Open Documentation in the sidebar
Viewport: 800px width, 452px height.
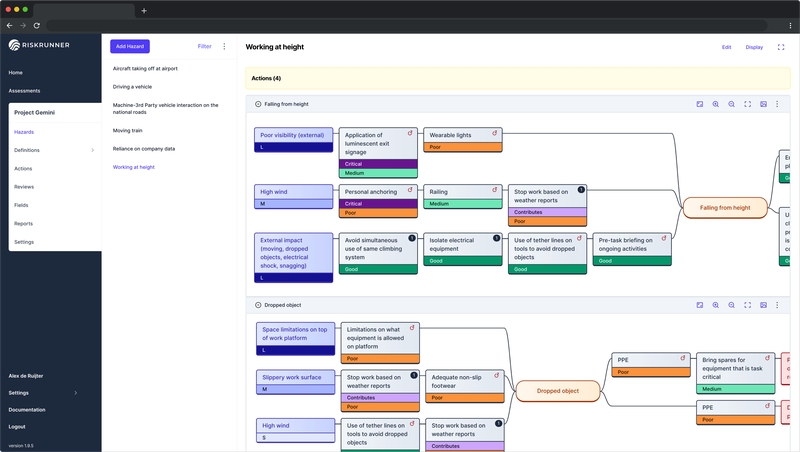27,410
